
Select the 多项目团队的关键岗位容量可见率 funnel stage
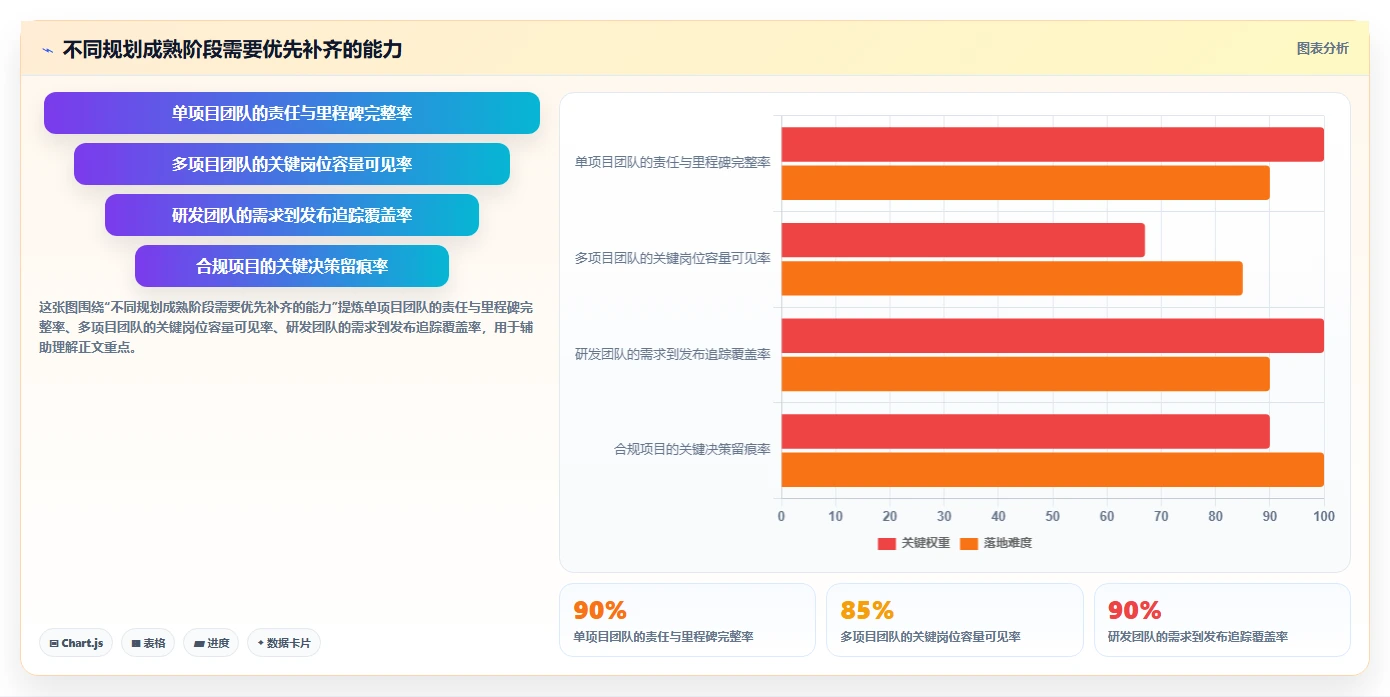292,164
